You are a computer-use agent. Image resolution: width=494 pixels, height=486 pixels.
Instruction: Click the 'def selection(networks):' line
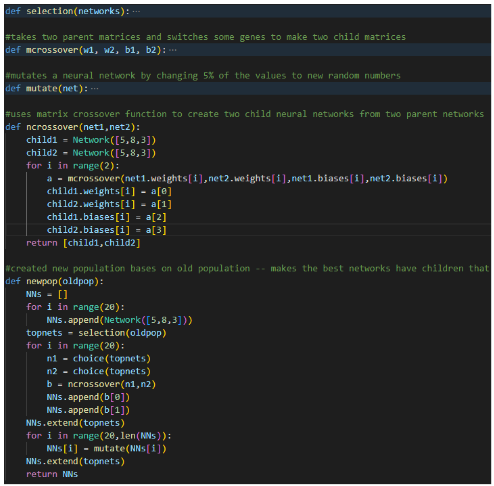point(67,11)
